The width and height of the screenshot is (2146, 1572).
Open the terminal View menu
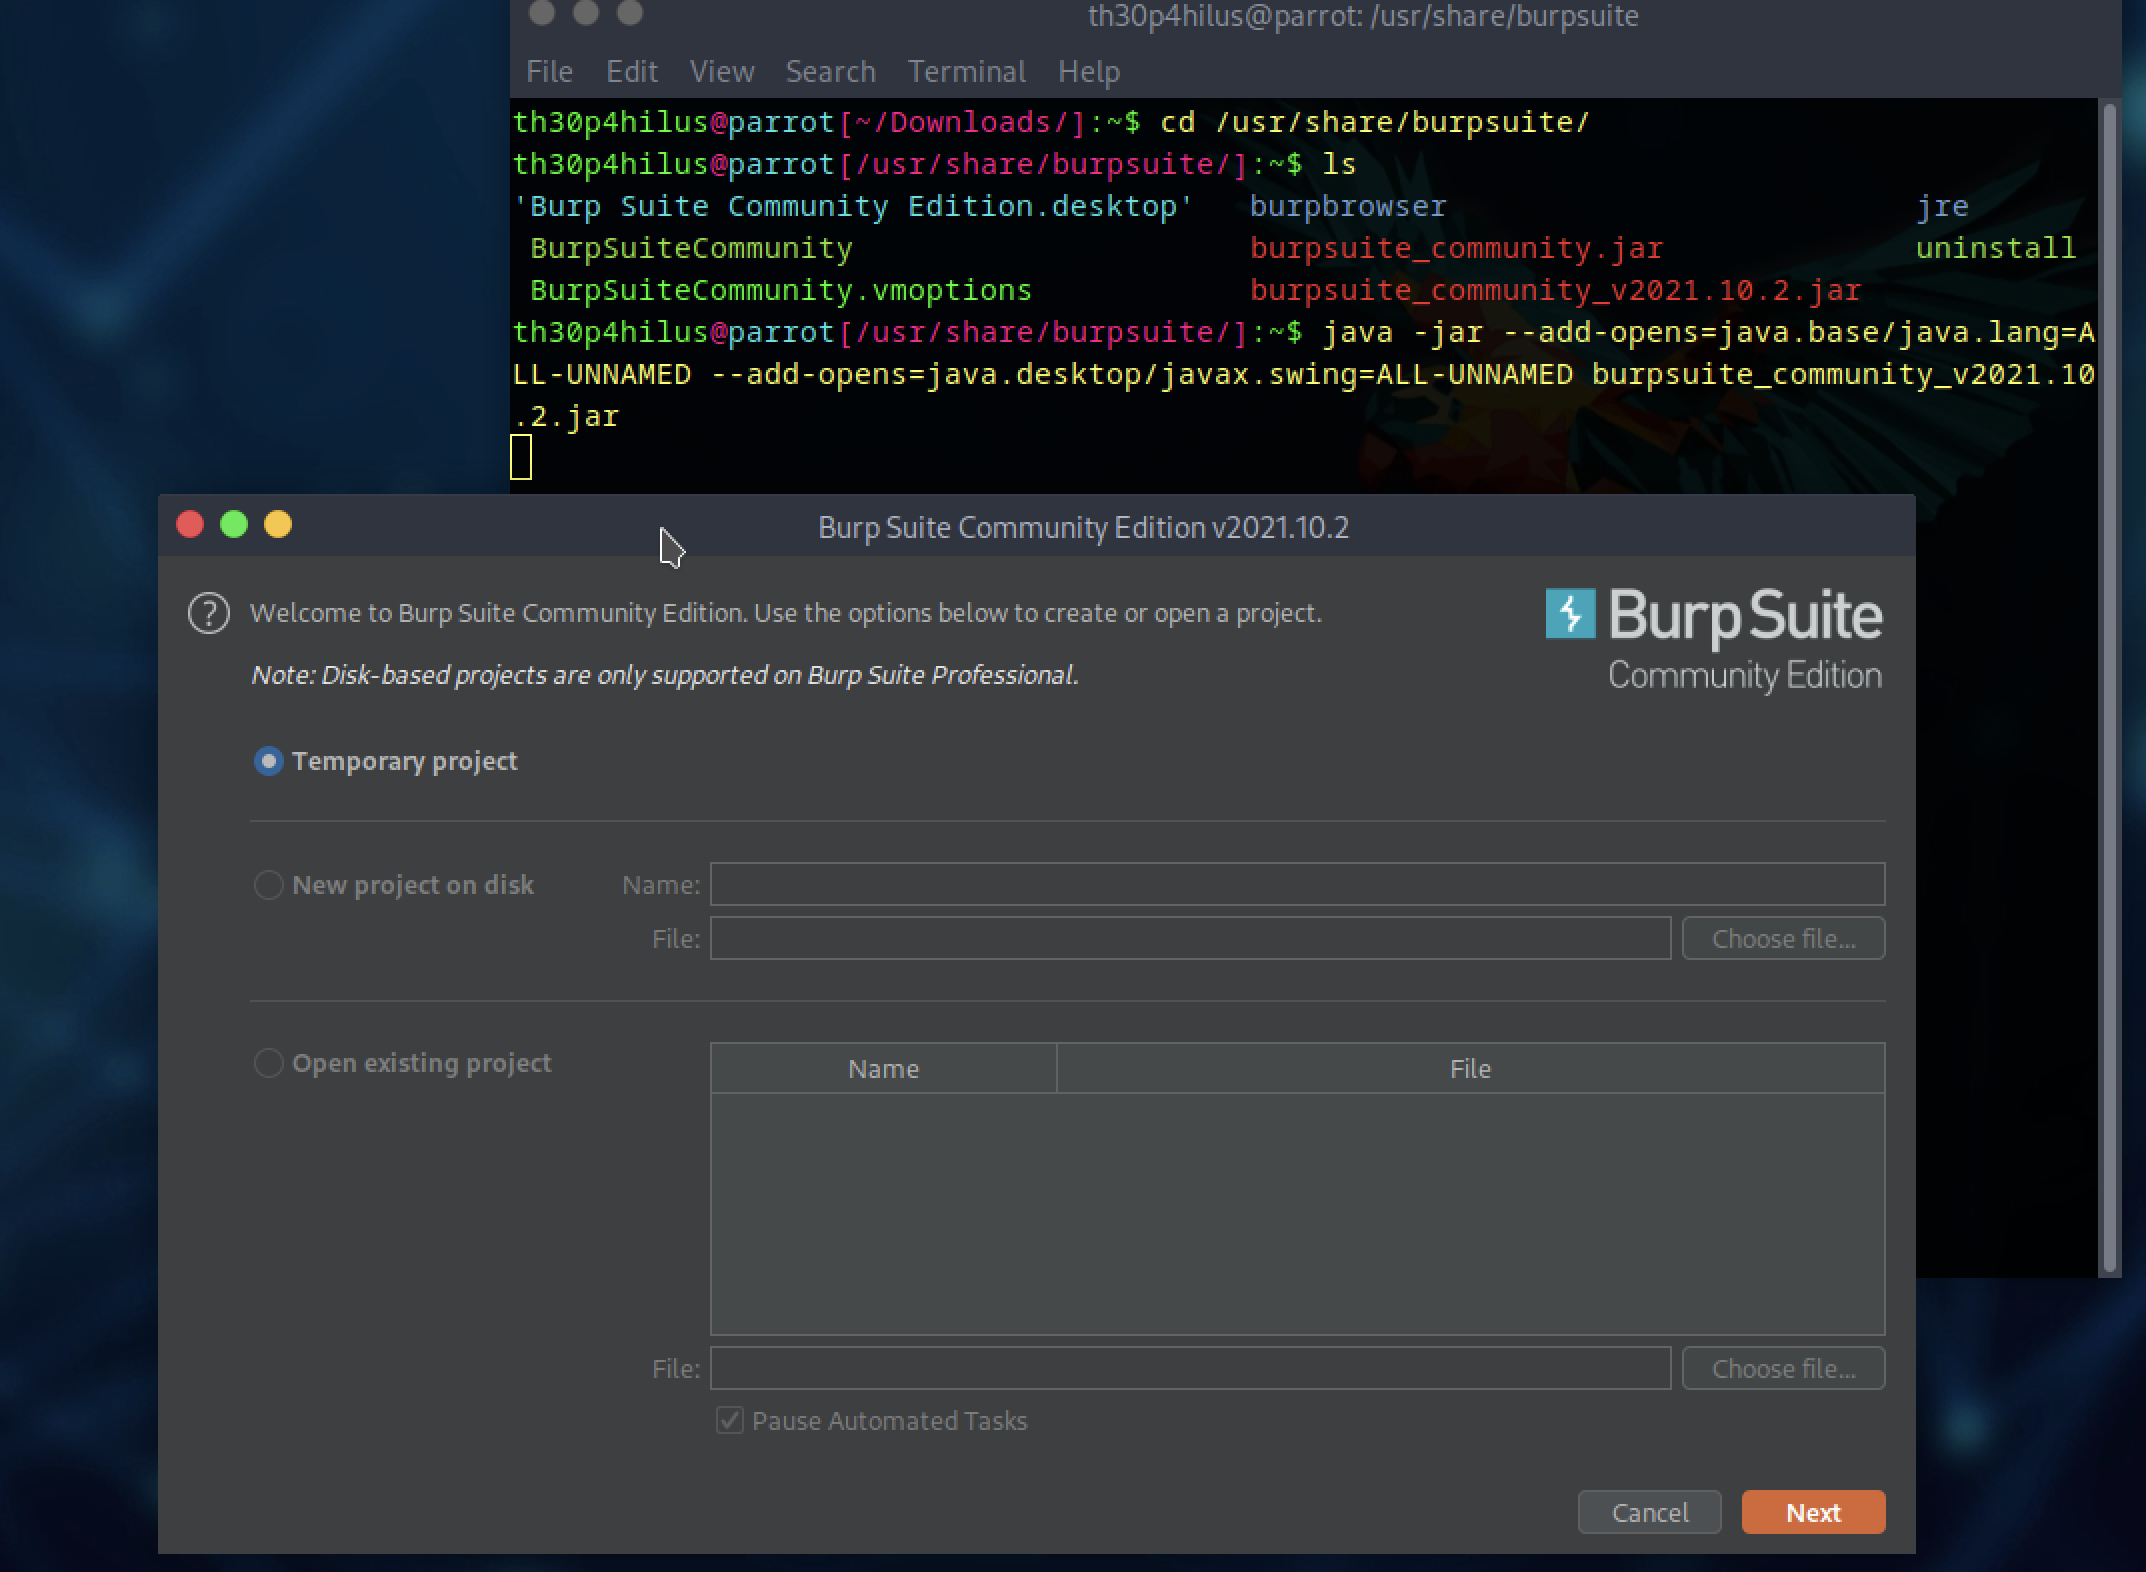coord(721,72)
